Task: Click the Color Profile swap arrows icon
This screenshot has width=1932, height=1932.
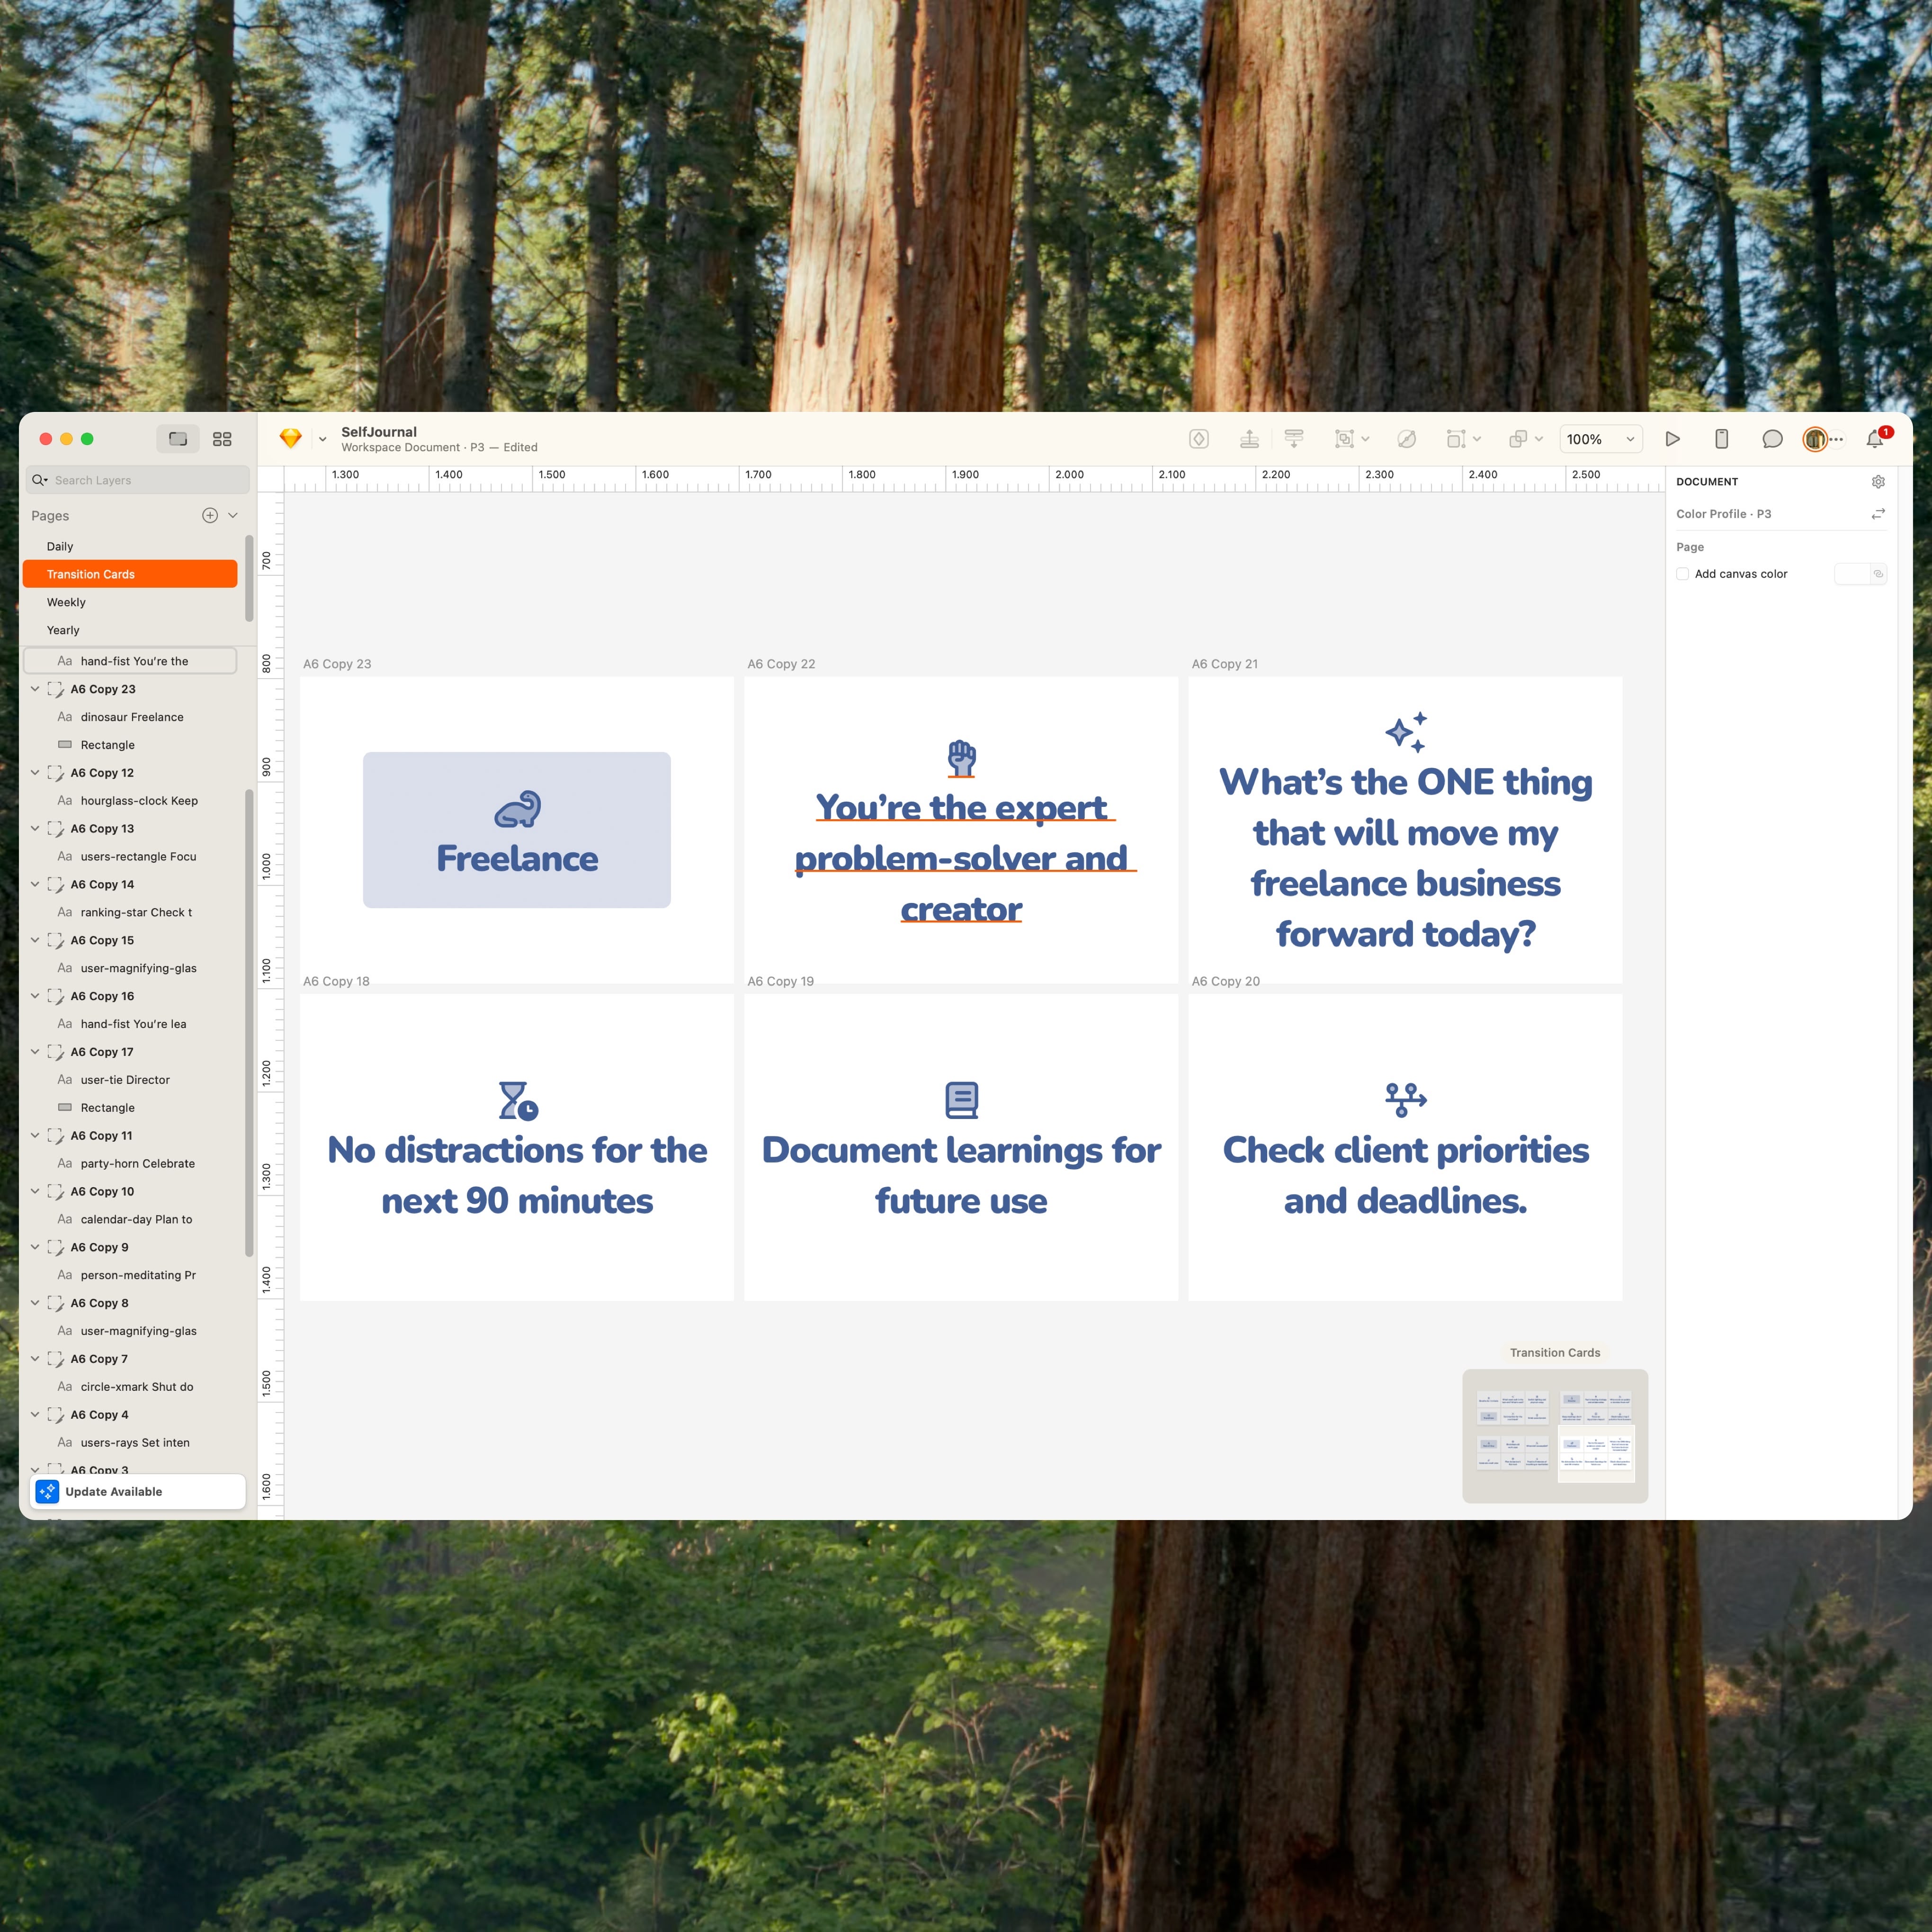Action: (x=1878, y=514)
